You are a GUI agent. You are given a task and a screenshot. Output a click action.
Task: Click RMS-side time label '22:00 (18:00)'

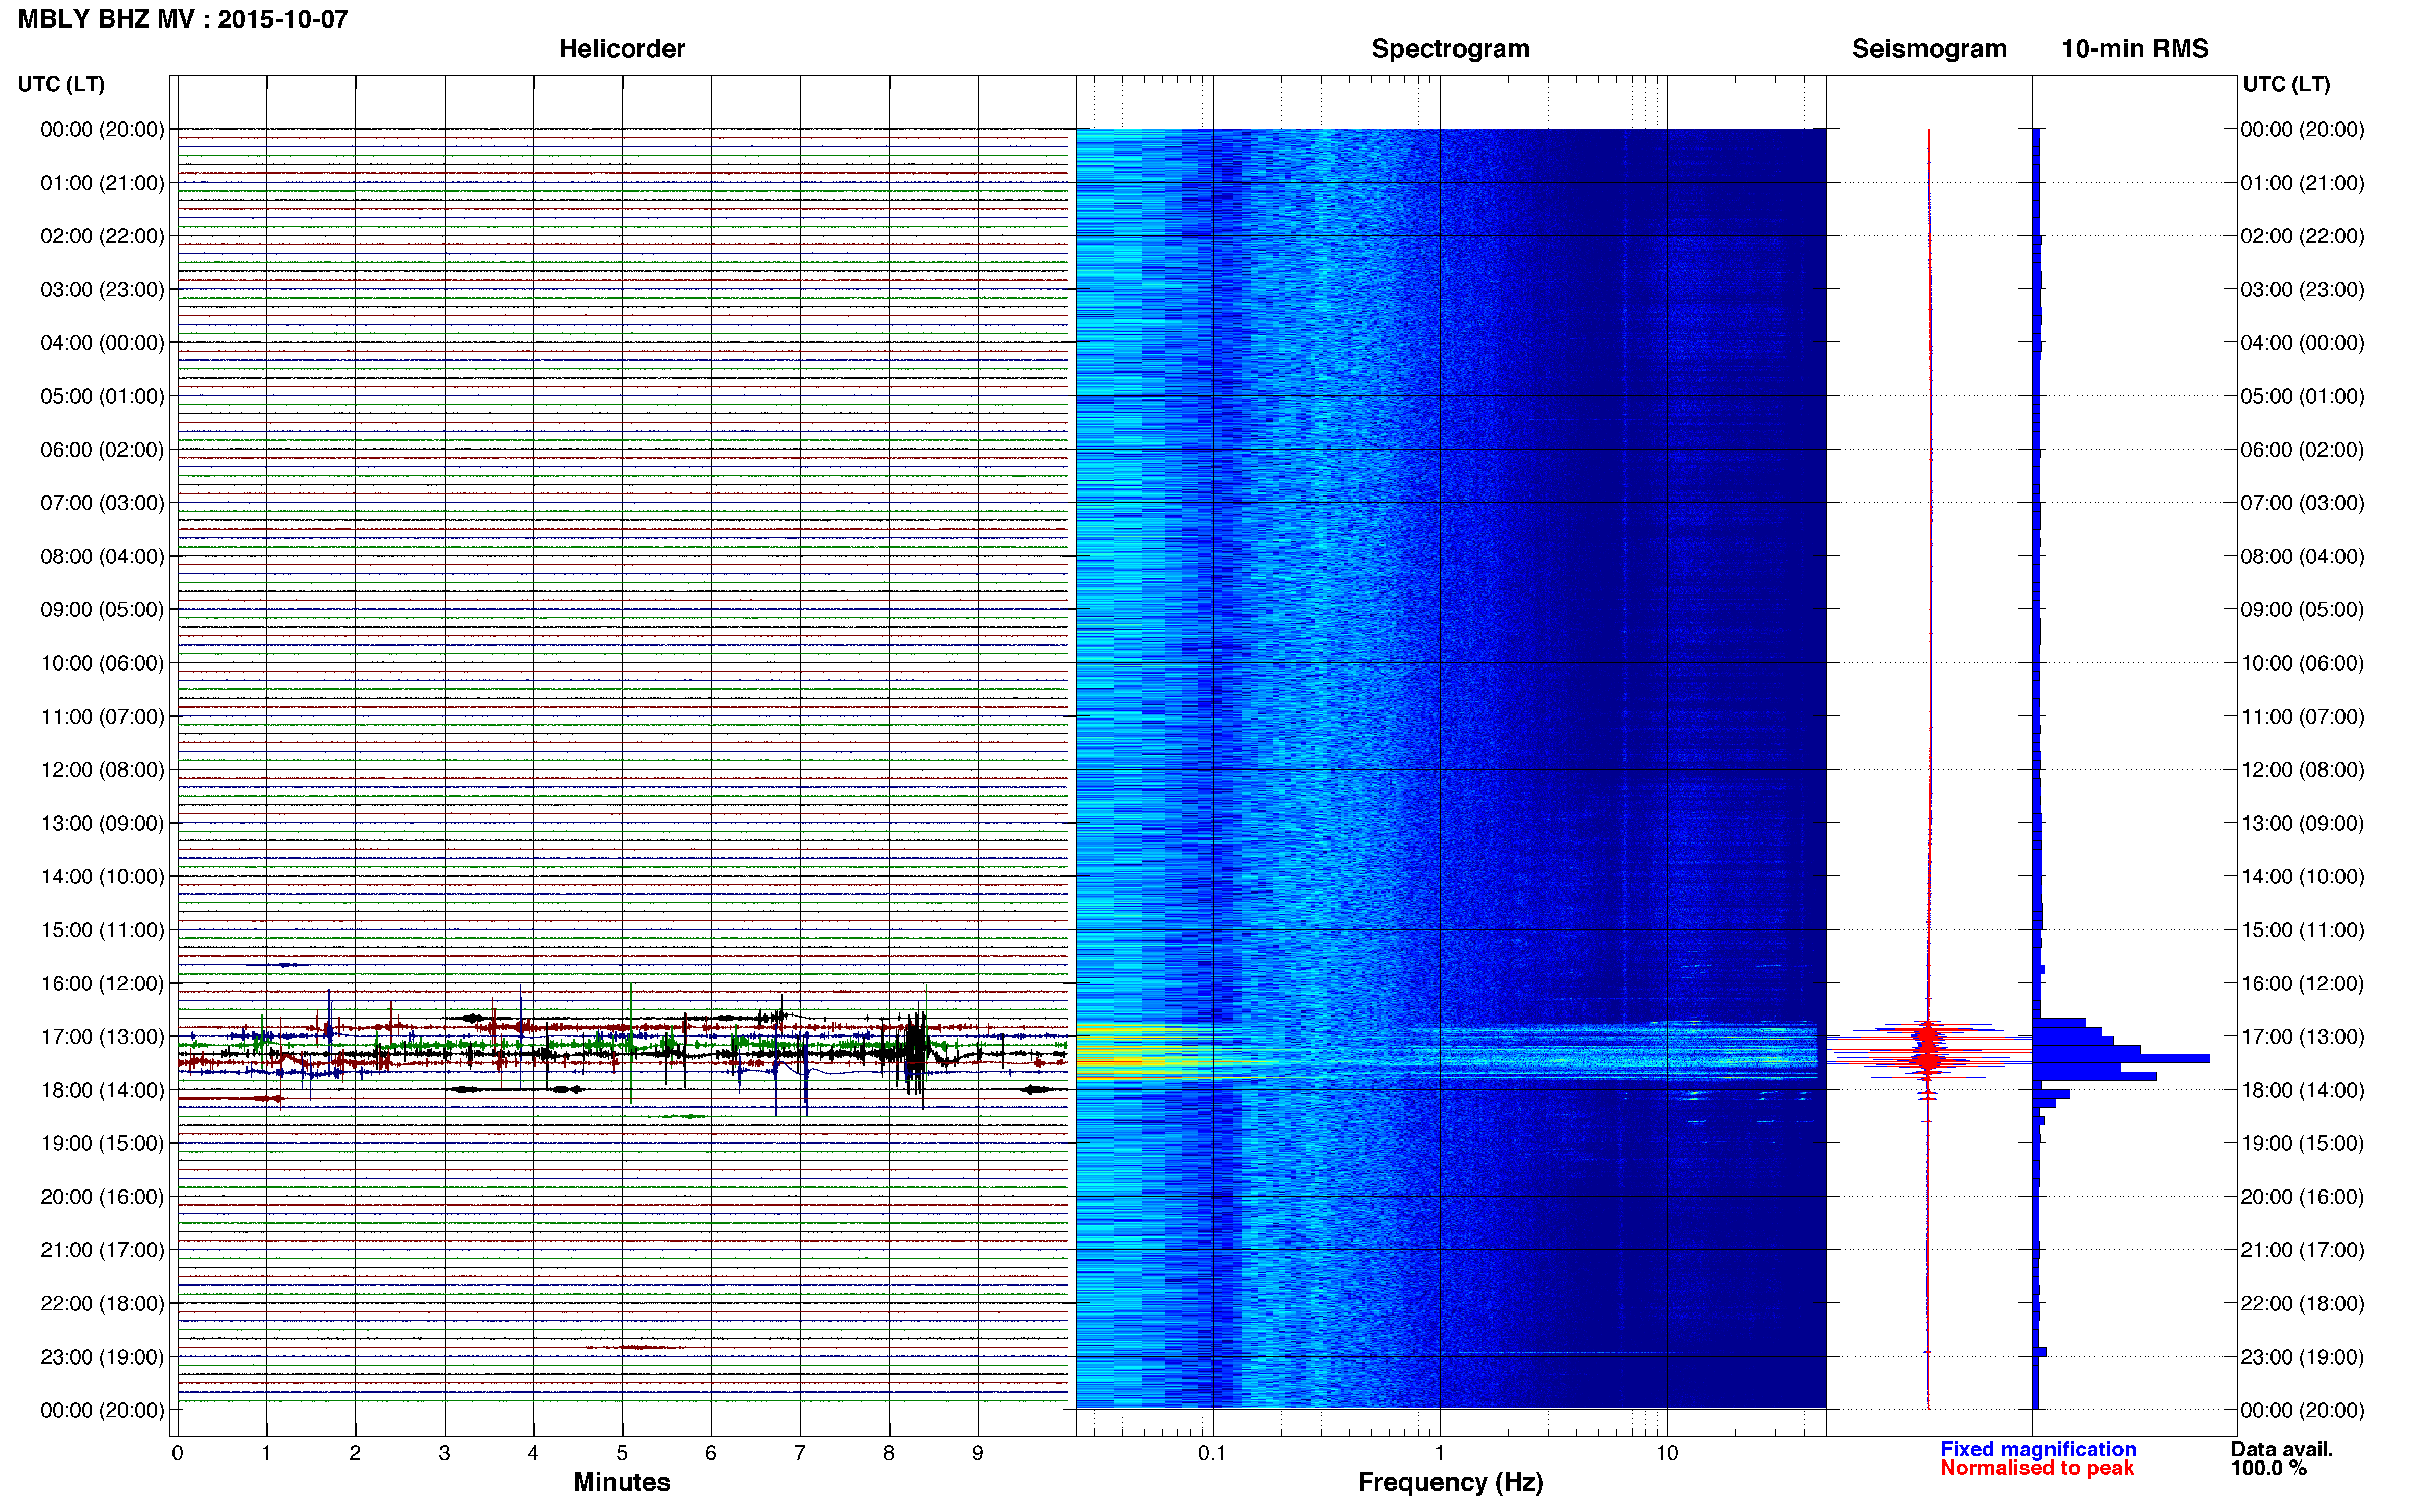pyautogui.click(x=2302, y=1303)
